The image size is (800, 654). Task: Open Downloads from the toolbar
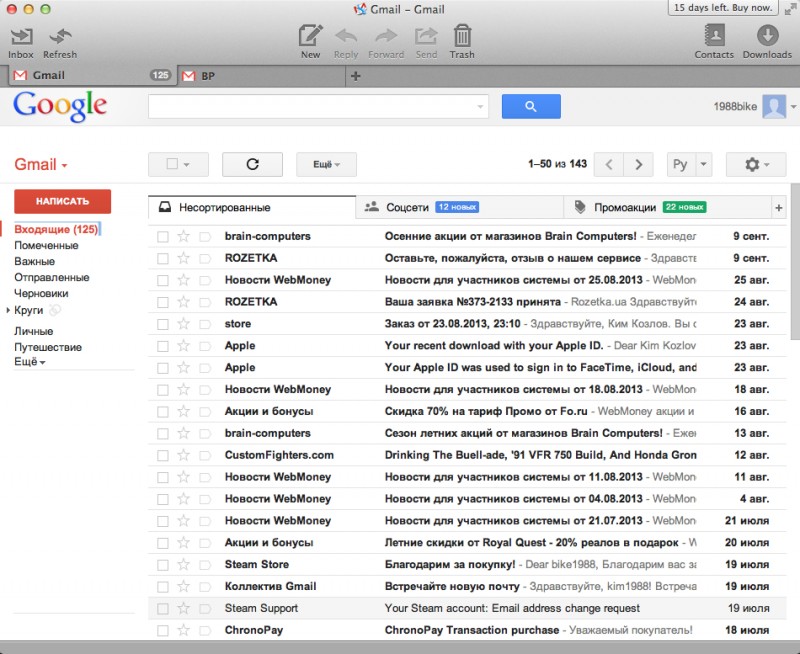tap(767, 42)
